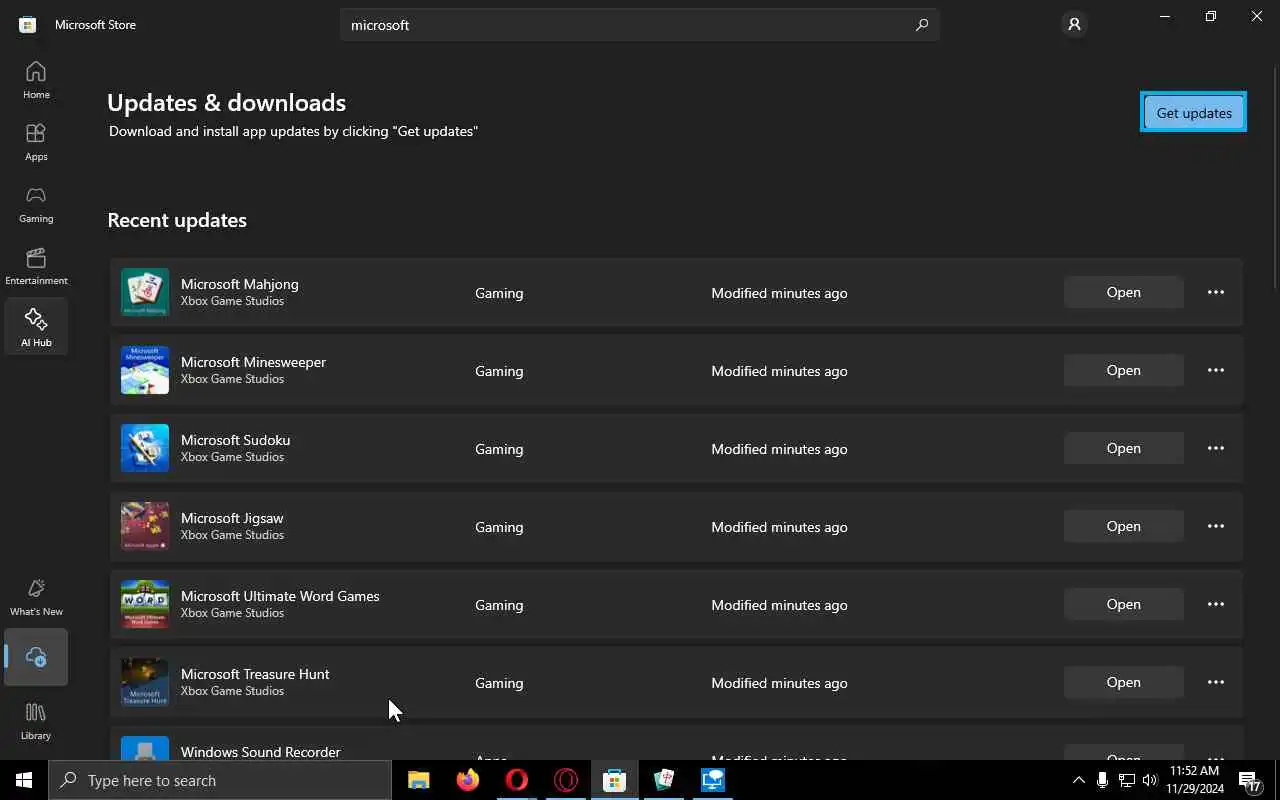Open the Entertainment section
The image size is (1280, 800).
coord(36,266)
